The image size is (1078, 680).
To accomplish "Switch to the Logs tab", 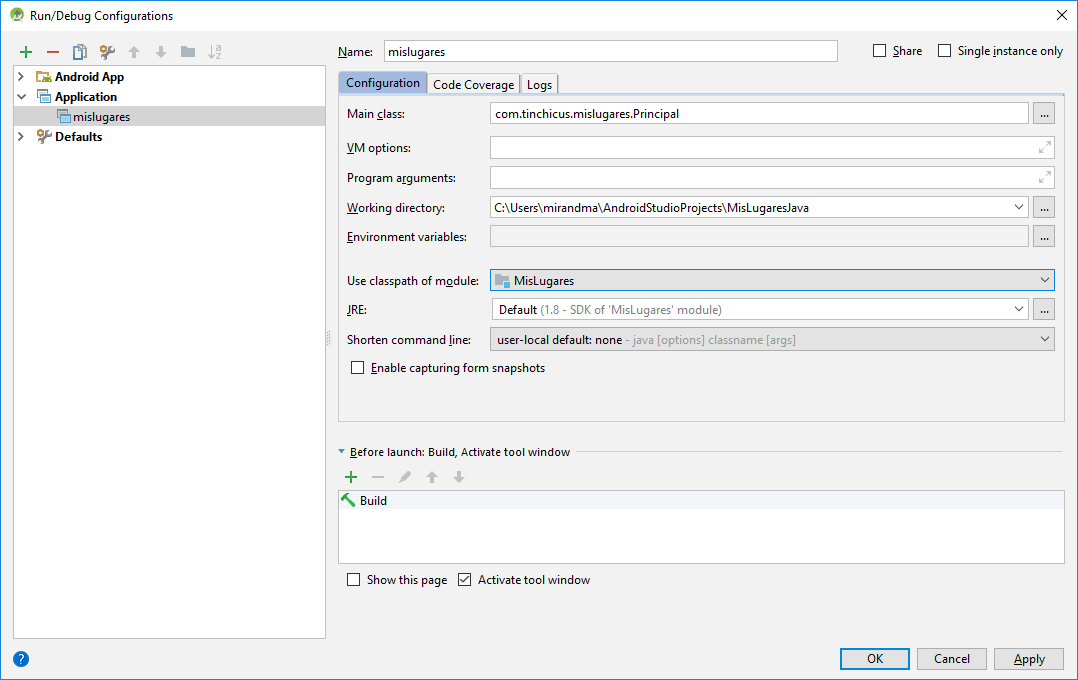I will (539, 84).
